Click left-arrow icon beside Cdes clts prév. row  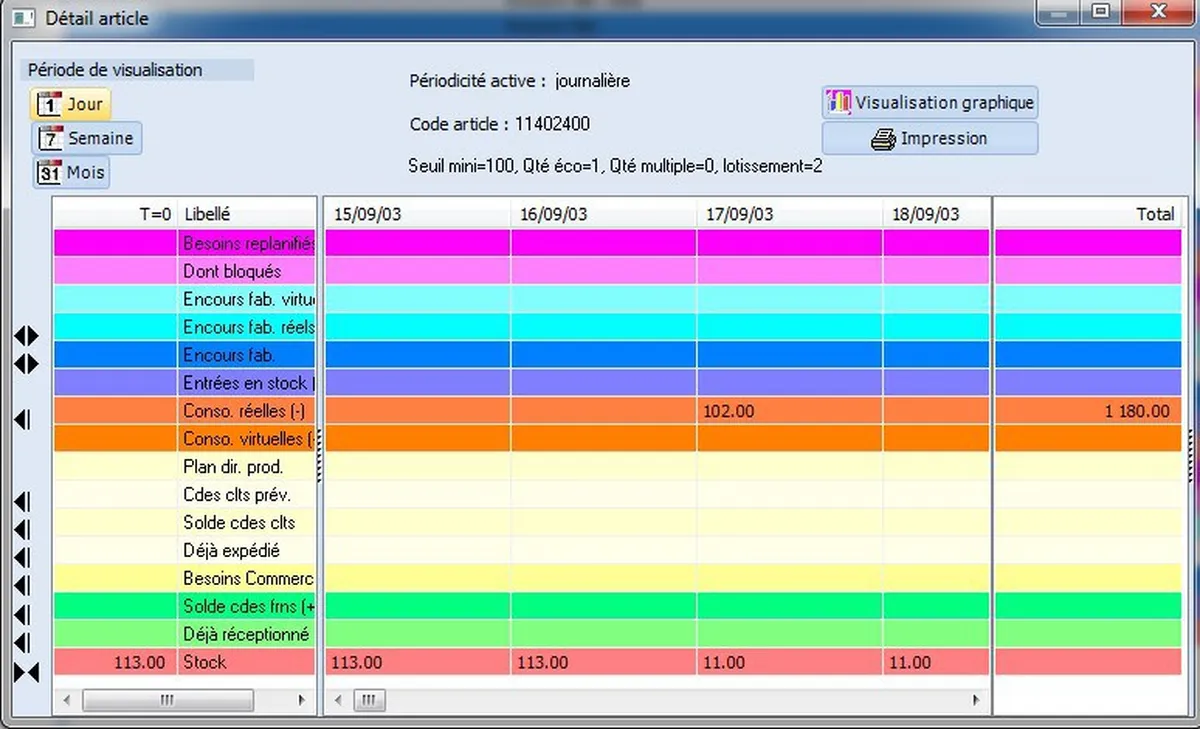point(22,502)
